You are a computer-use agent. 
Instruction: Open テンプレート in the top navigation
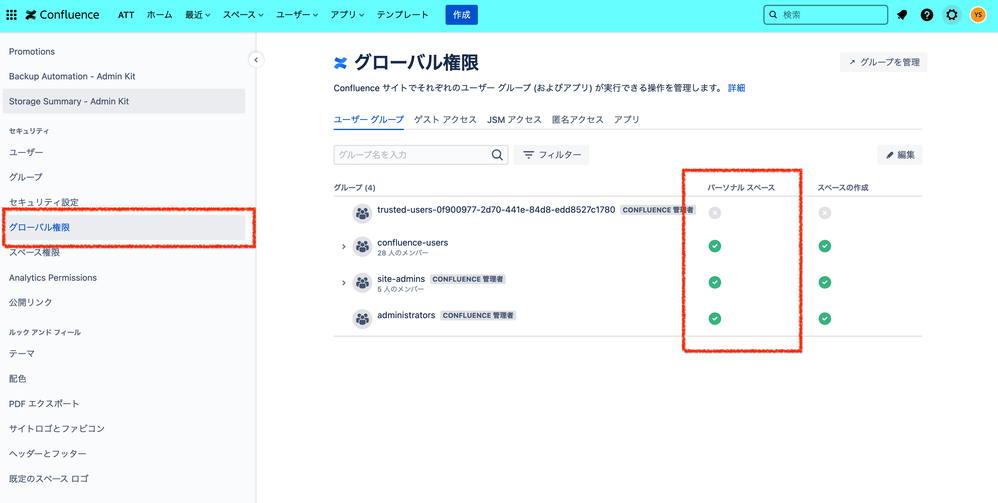[403, 15]
